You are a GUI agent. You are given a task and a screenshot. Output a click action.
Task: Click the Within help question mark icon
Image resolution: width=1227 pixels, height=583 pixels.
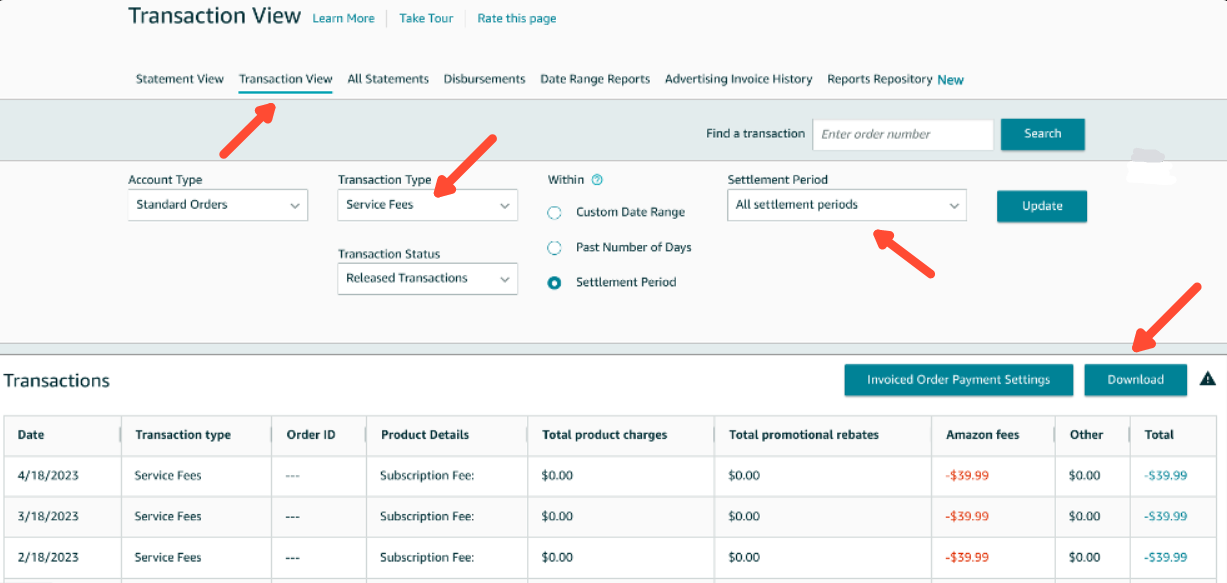tap(597, 180)
